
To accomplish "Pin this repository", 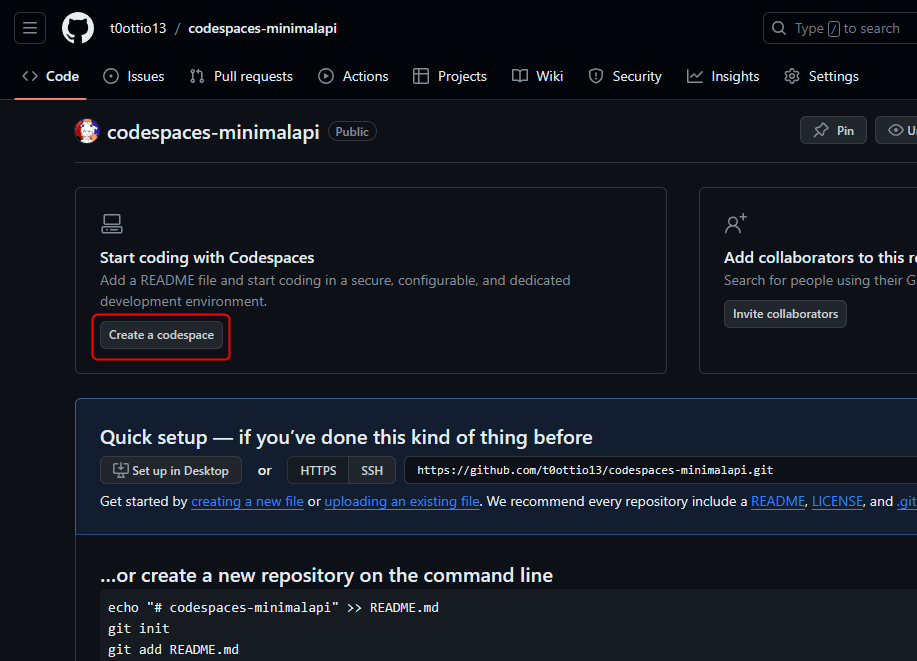I will [x=833, y=130].
